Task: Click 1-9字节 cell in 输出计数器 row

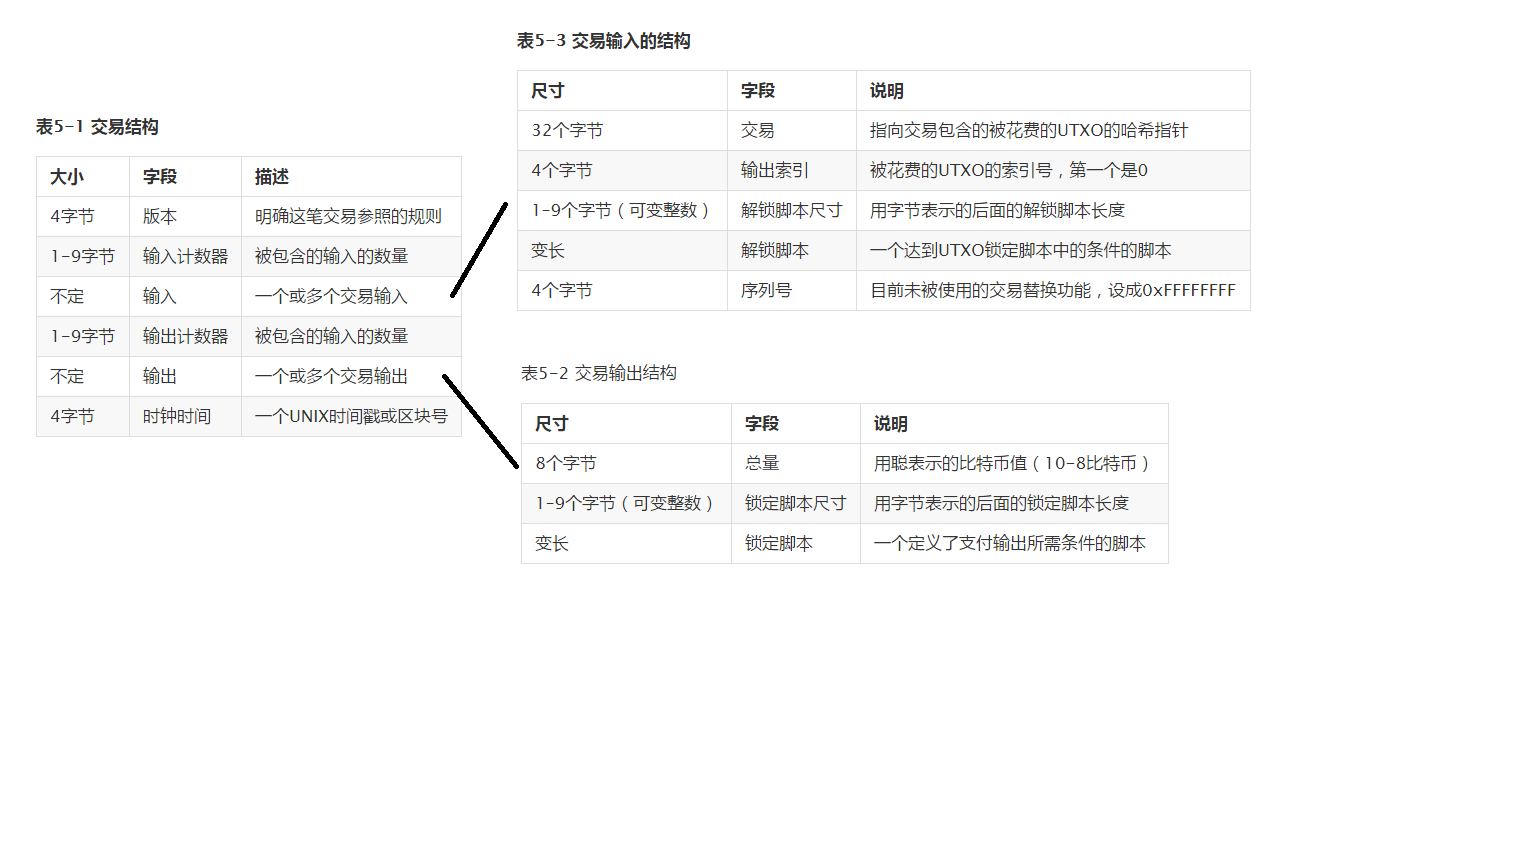Action: coord(83,337)
